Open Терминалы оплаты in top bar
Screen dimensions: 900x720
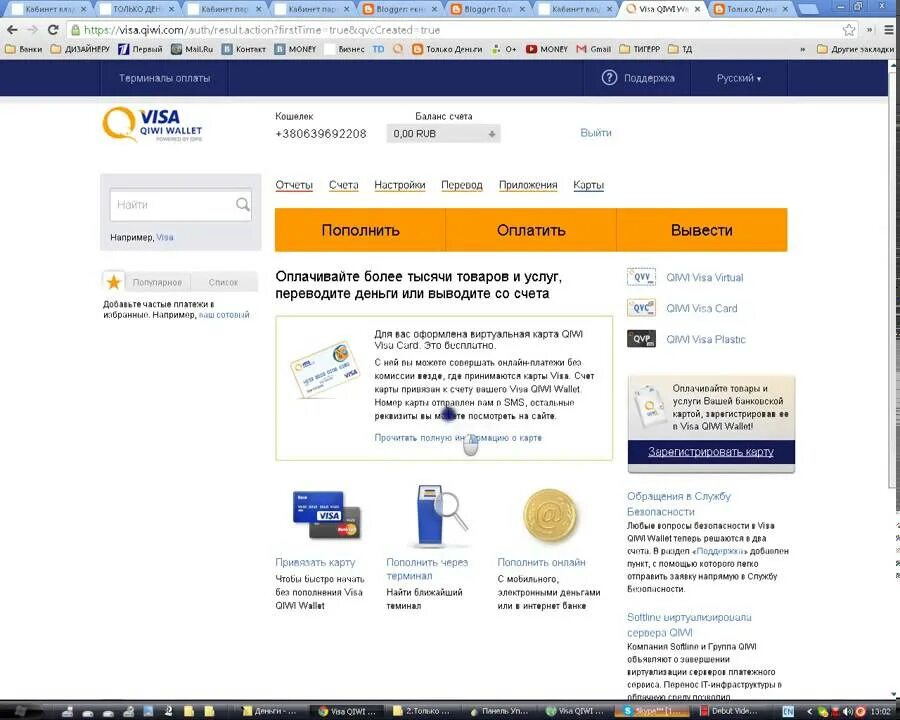(x=164, y=78)
